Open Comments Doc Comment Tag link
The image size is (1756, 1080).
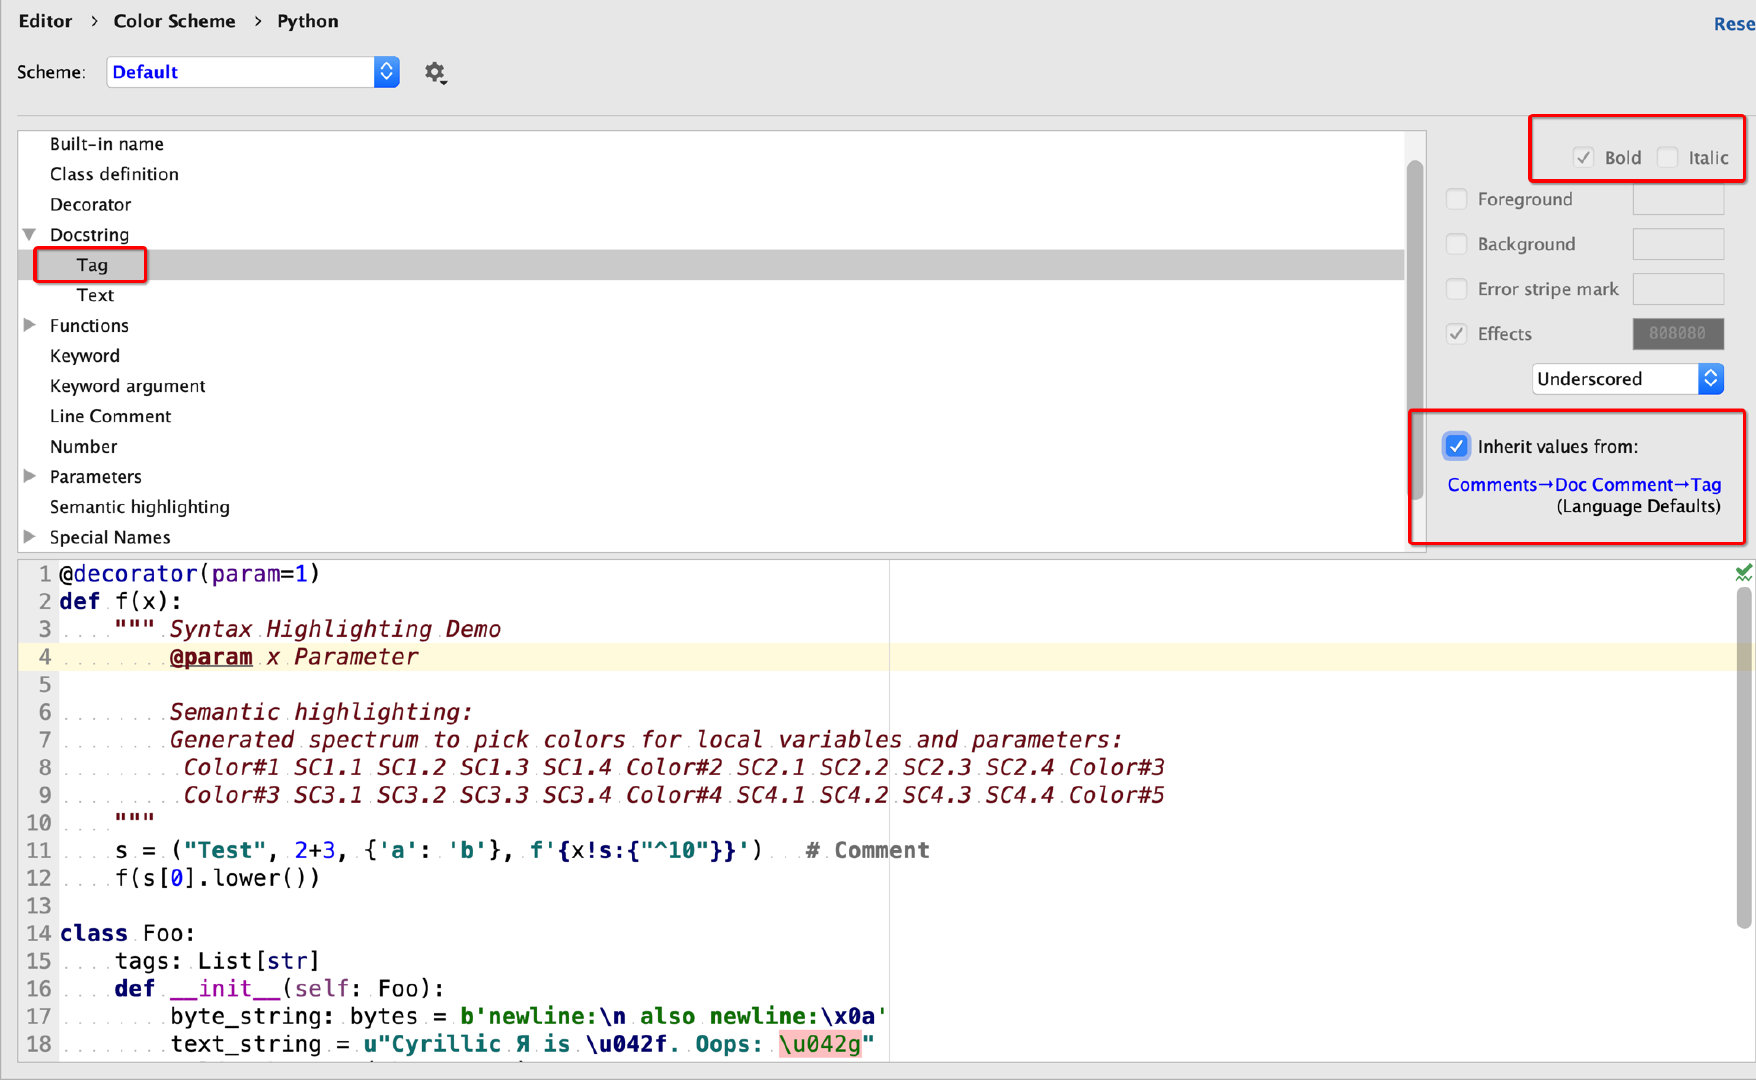coord(1584,485)
